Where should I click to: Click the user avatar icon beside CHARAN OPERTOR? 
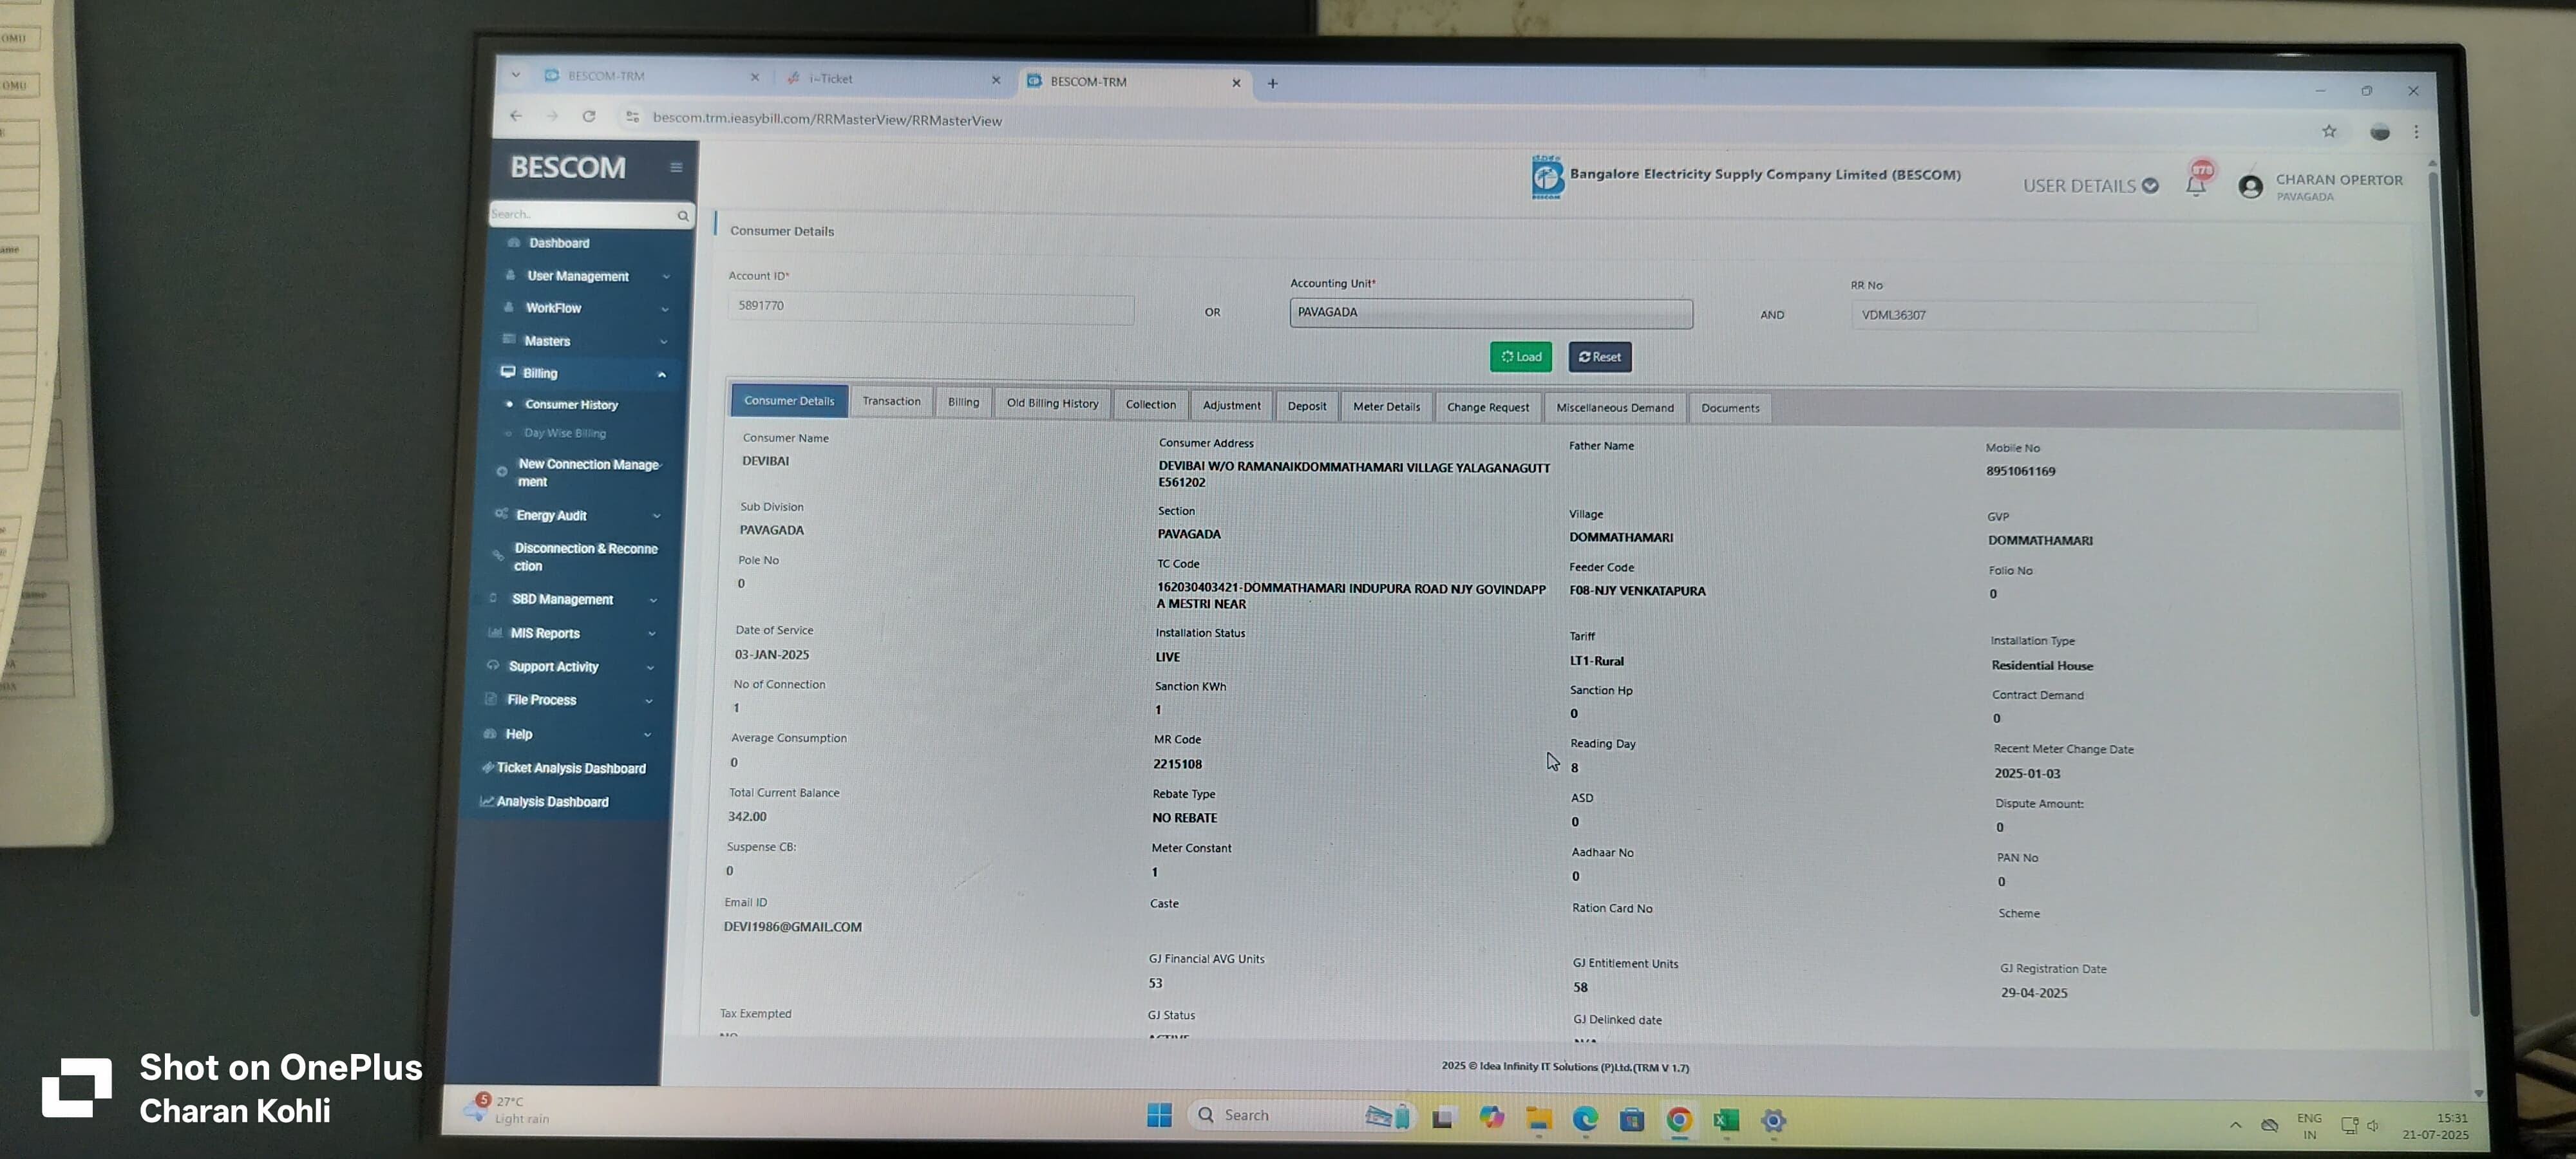pos(2250,187)
